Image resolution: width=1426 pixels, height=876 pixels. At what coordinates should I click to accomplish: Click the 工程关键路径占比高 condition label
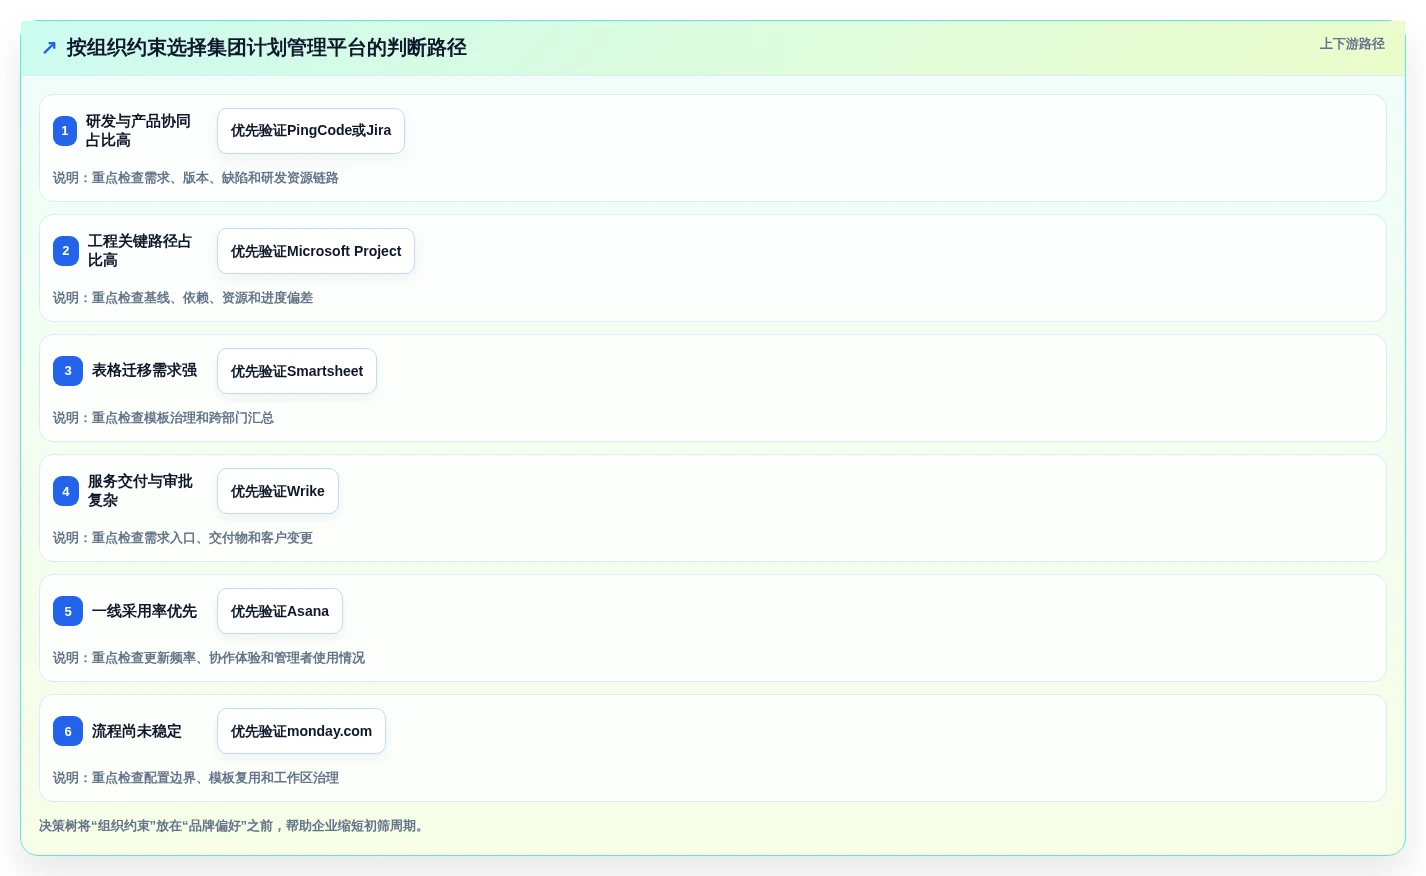coord(140,251)
